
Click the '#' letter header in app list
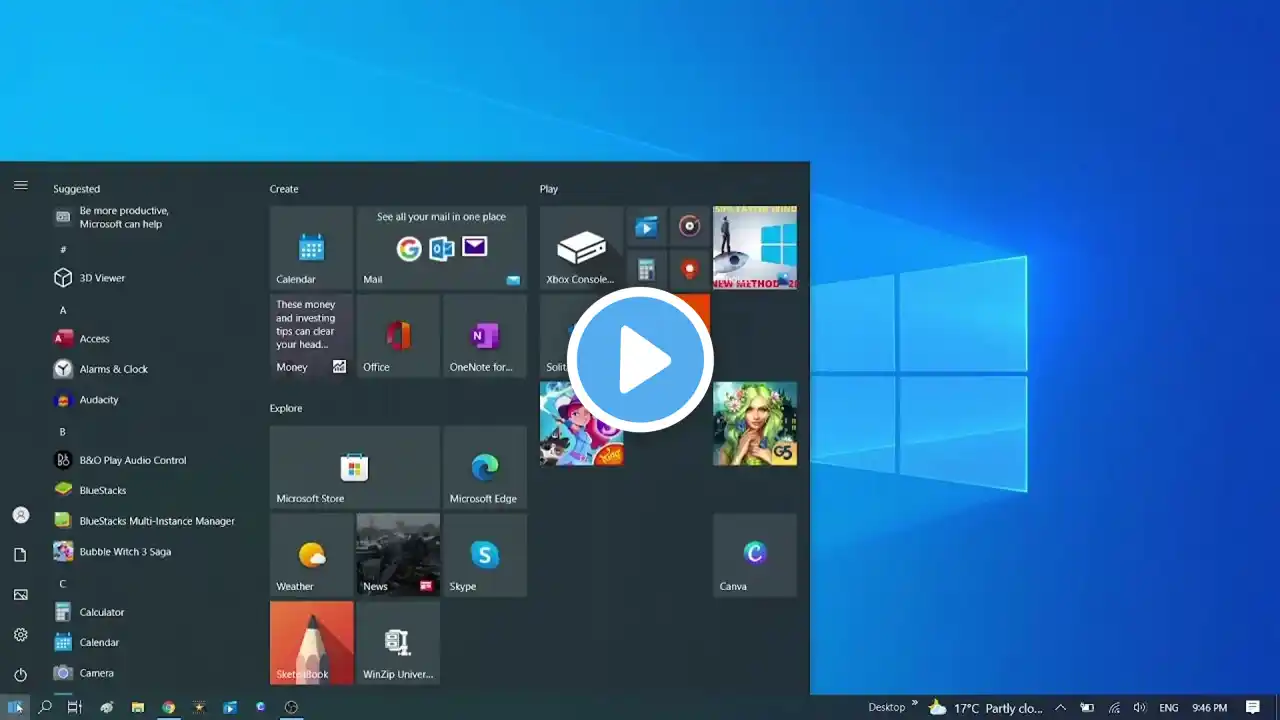(63, 249)
